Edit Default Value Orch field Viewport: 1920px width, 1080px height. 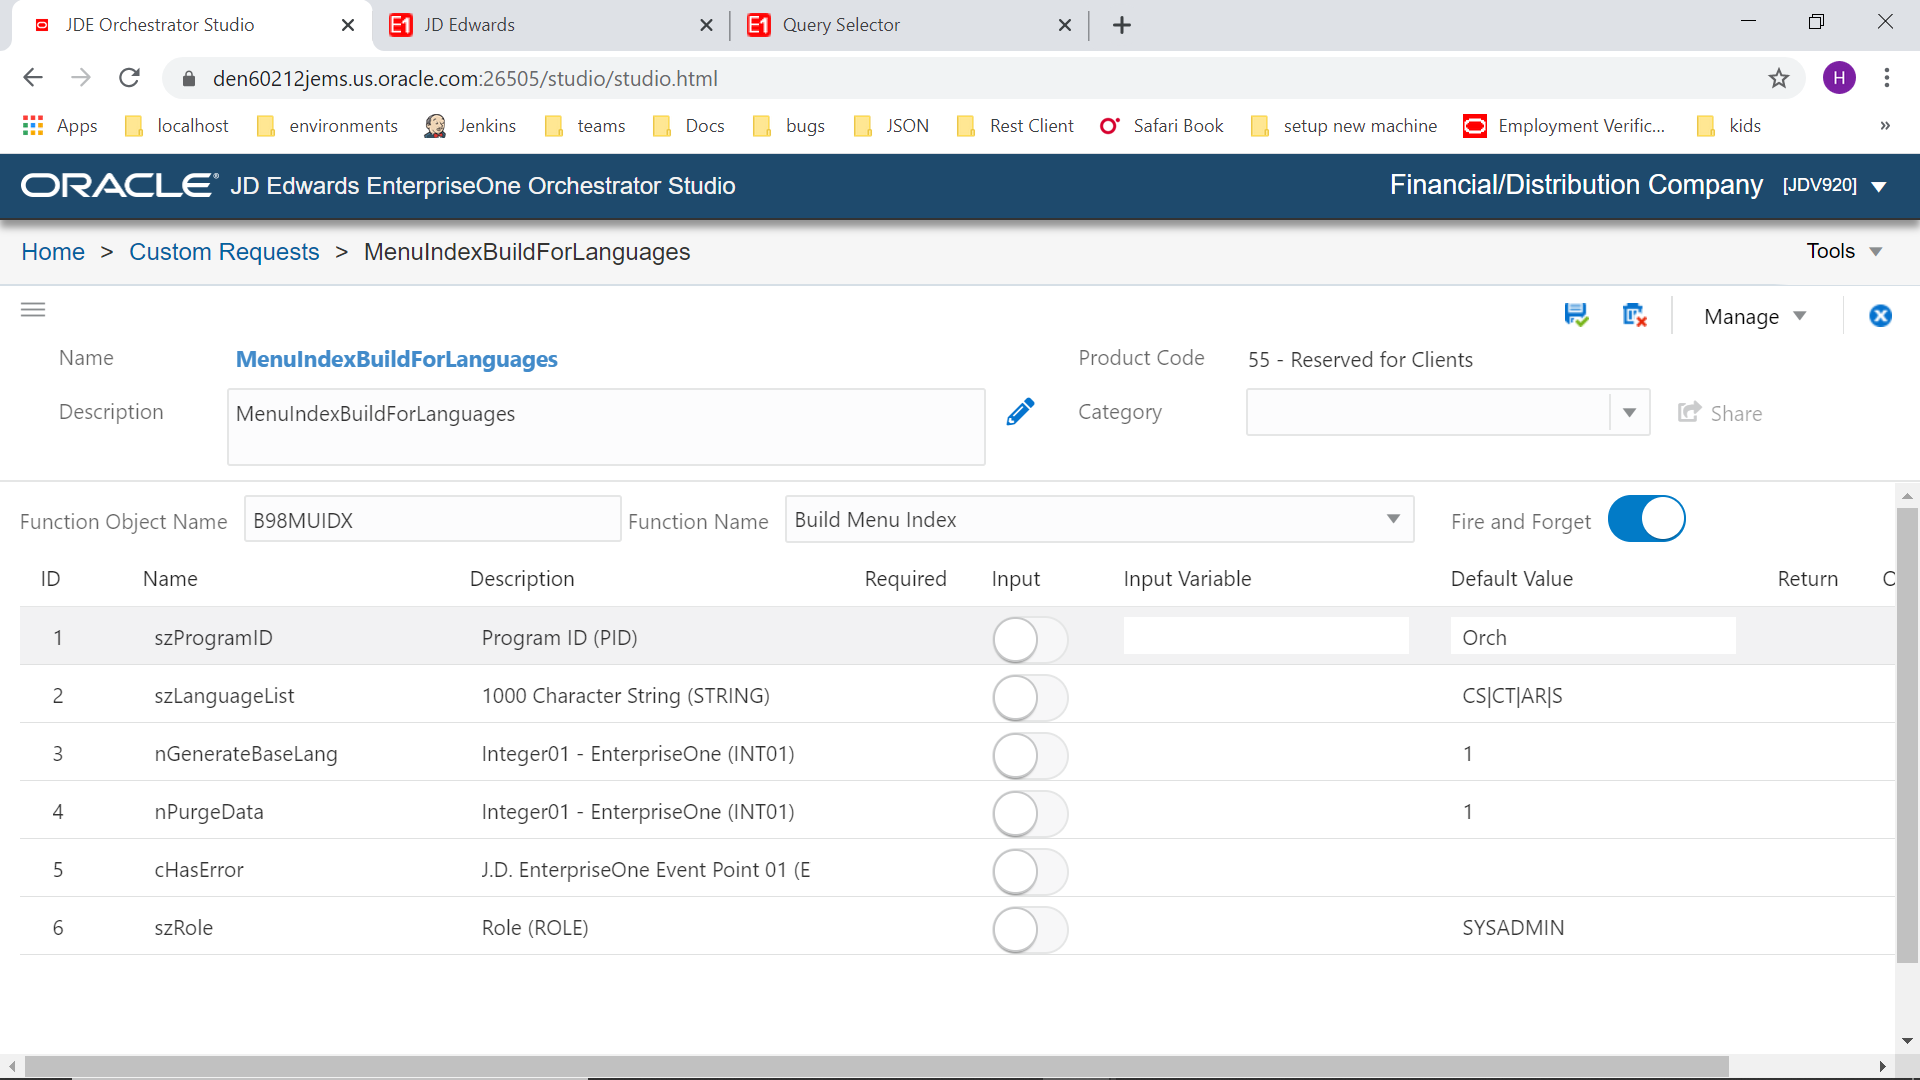pos(1593,636)
